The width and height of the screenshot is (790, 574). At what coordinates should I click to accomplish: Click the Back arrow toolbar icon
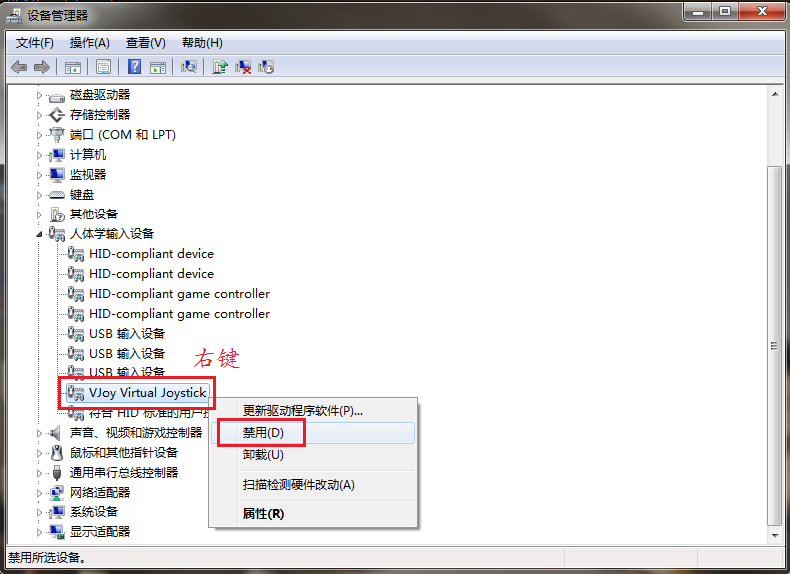click(x=19, y=67)
